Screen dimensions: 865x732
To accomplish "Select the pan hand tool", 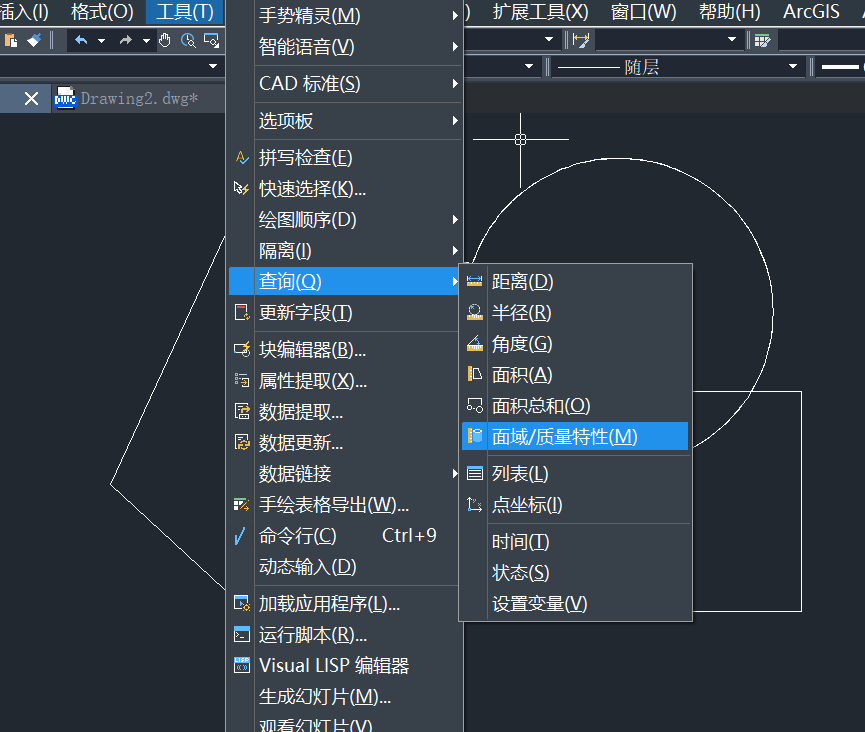I will pos(164,40).
